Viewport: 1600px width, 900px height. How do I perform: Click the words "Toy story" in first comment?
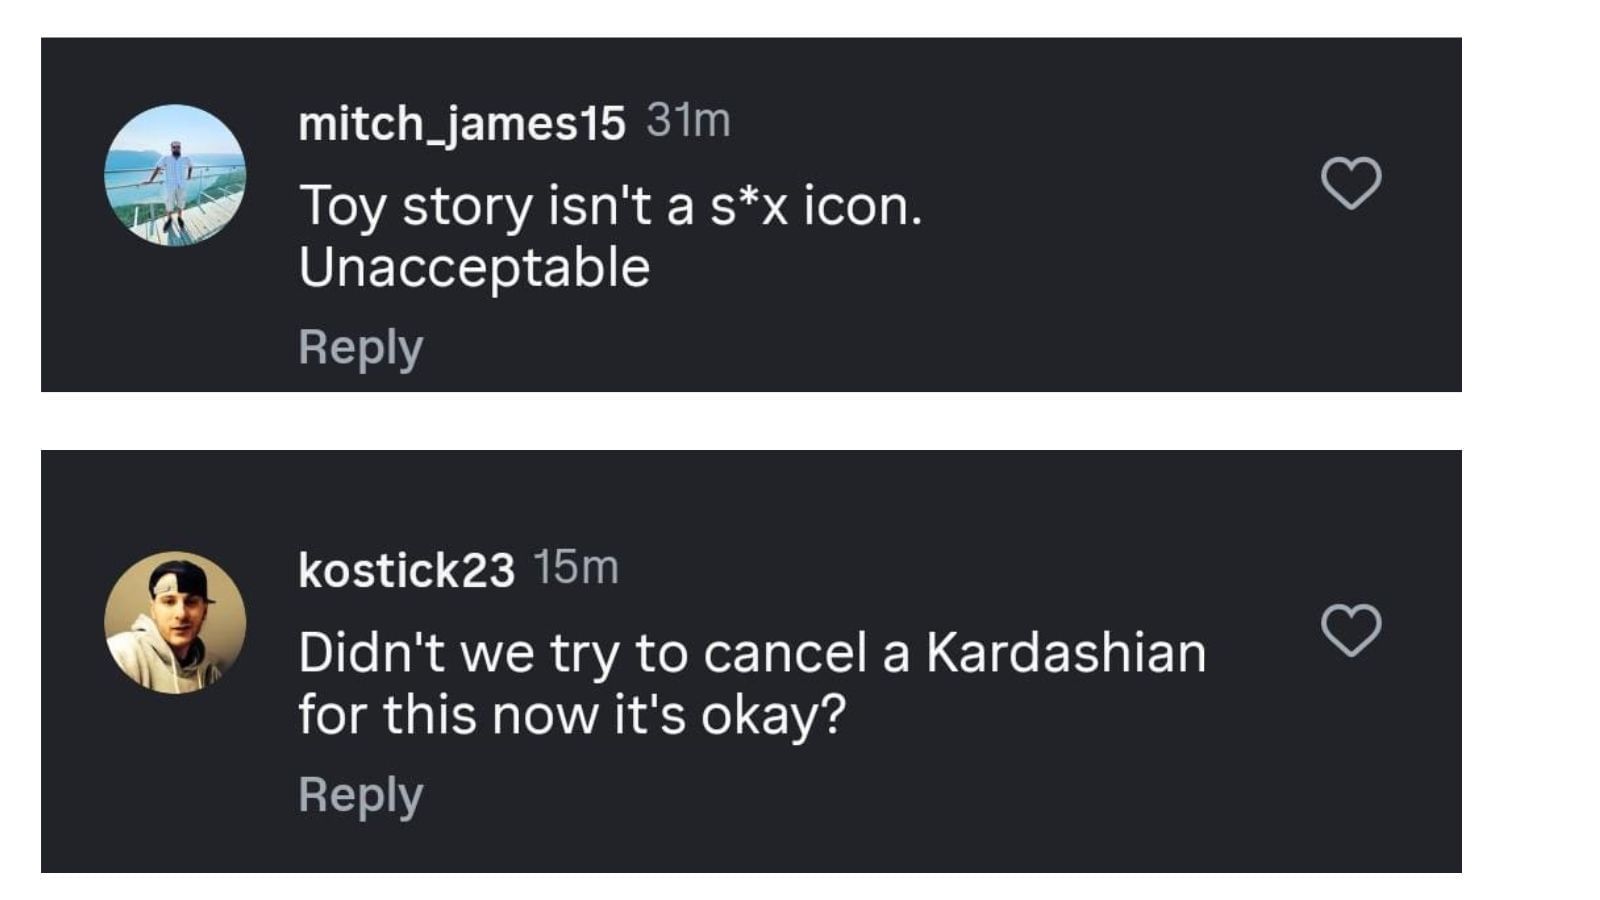416,206
